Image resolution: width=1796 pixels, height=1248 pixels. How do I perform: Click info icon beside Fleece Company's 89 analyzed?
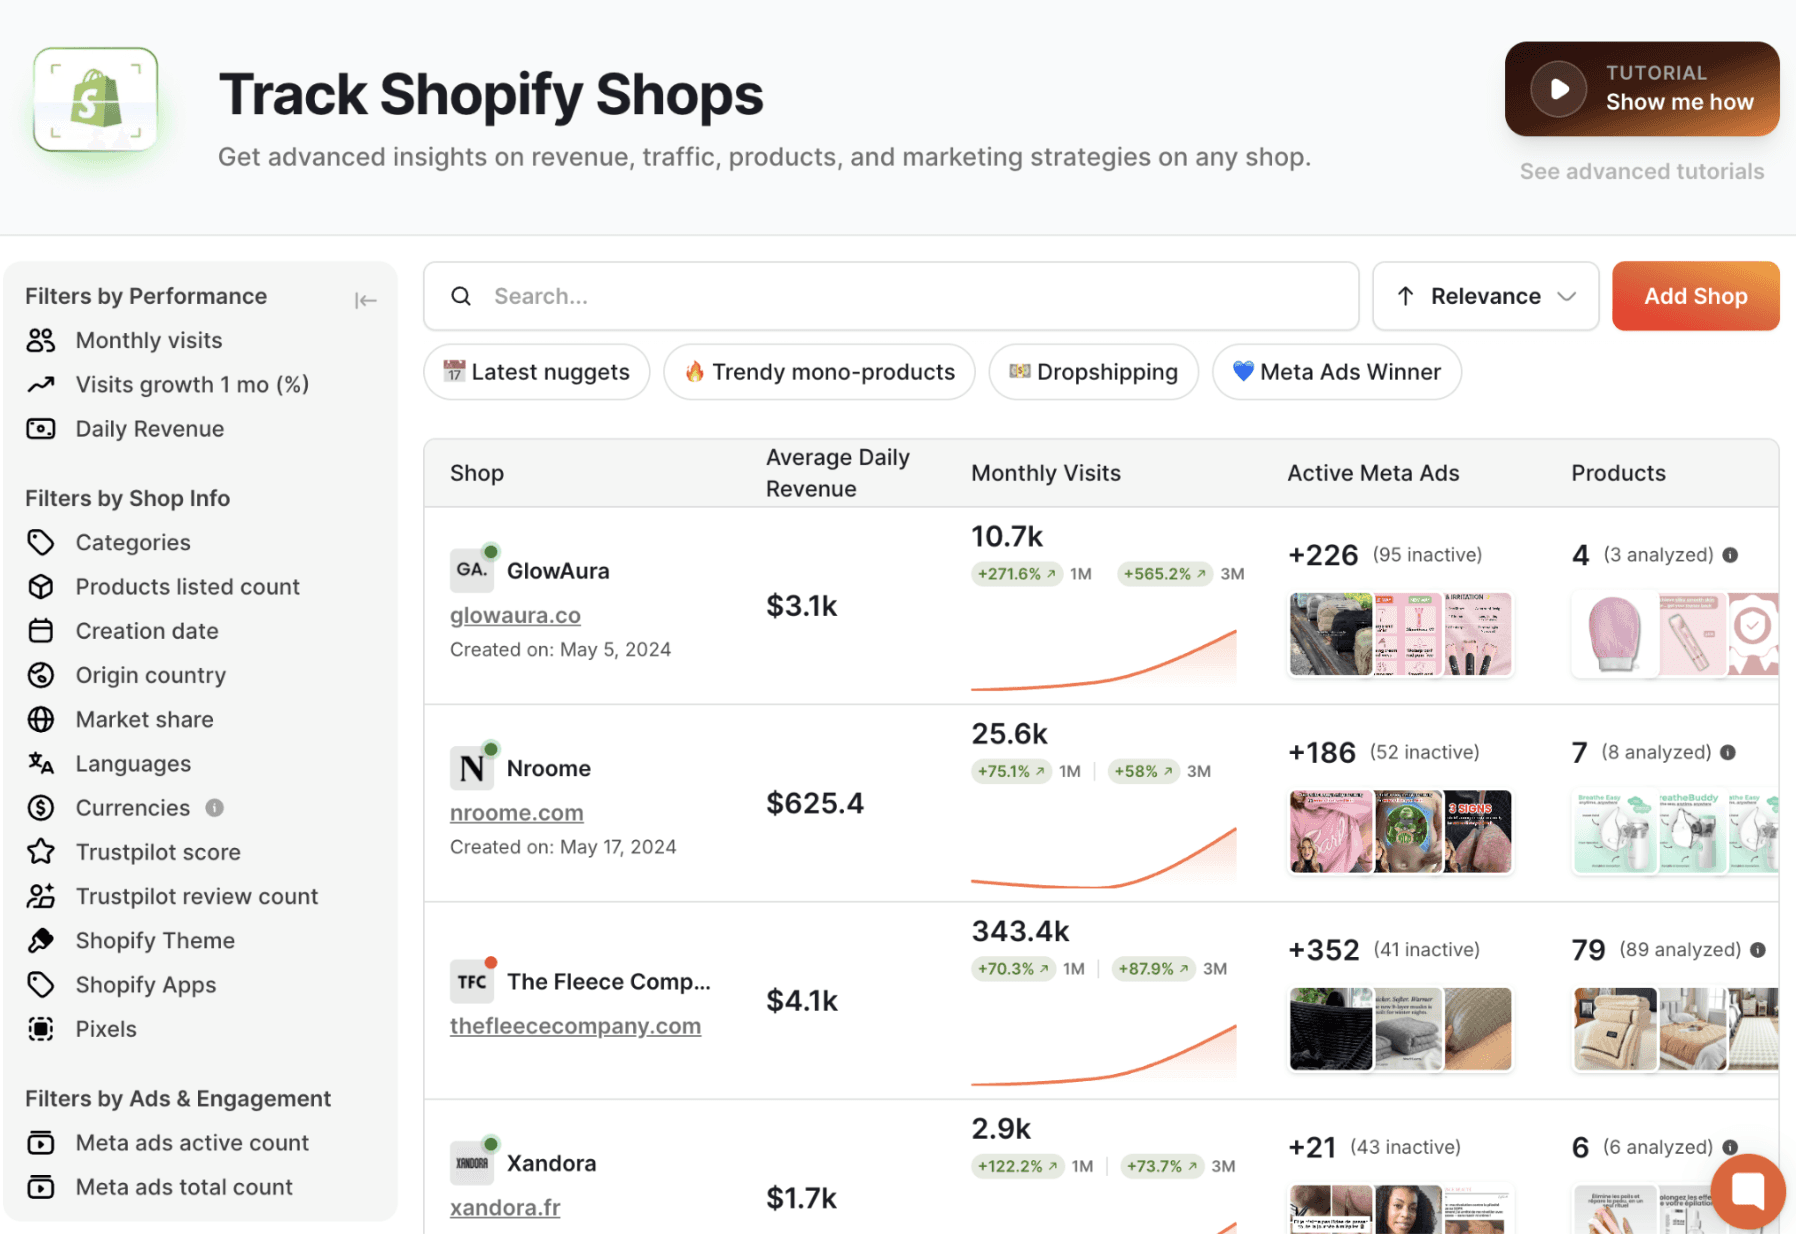1758,950
